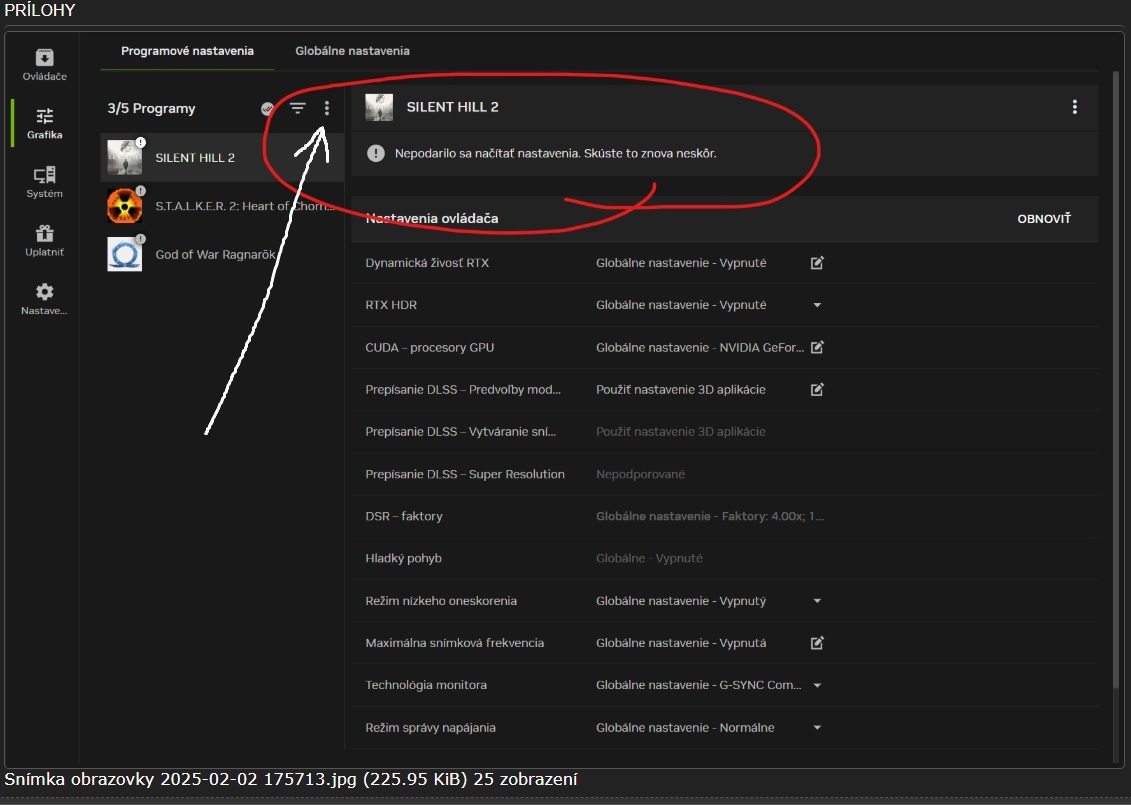Open three-dot menu beside SILENT HILL 2 title
The image size is (1131, 805).
(x=1075, y=107)
